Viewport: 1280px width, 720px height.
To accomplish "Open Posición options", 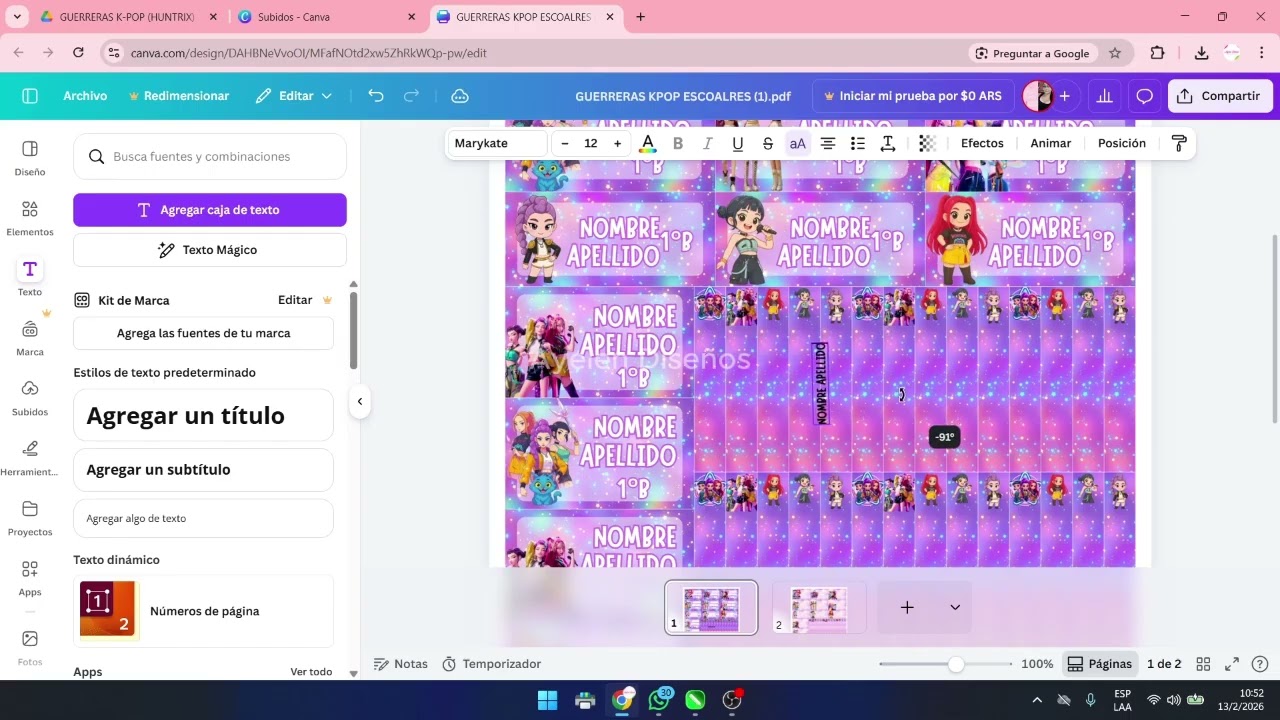I will (1122, 143).
